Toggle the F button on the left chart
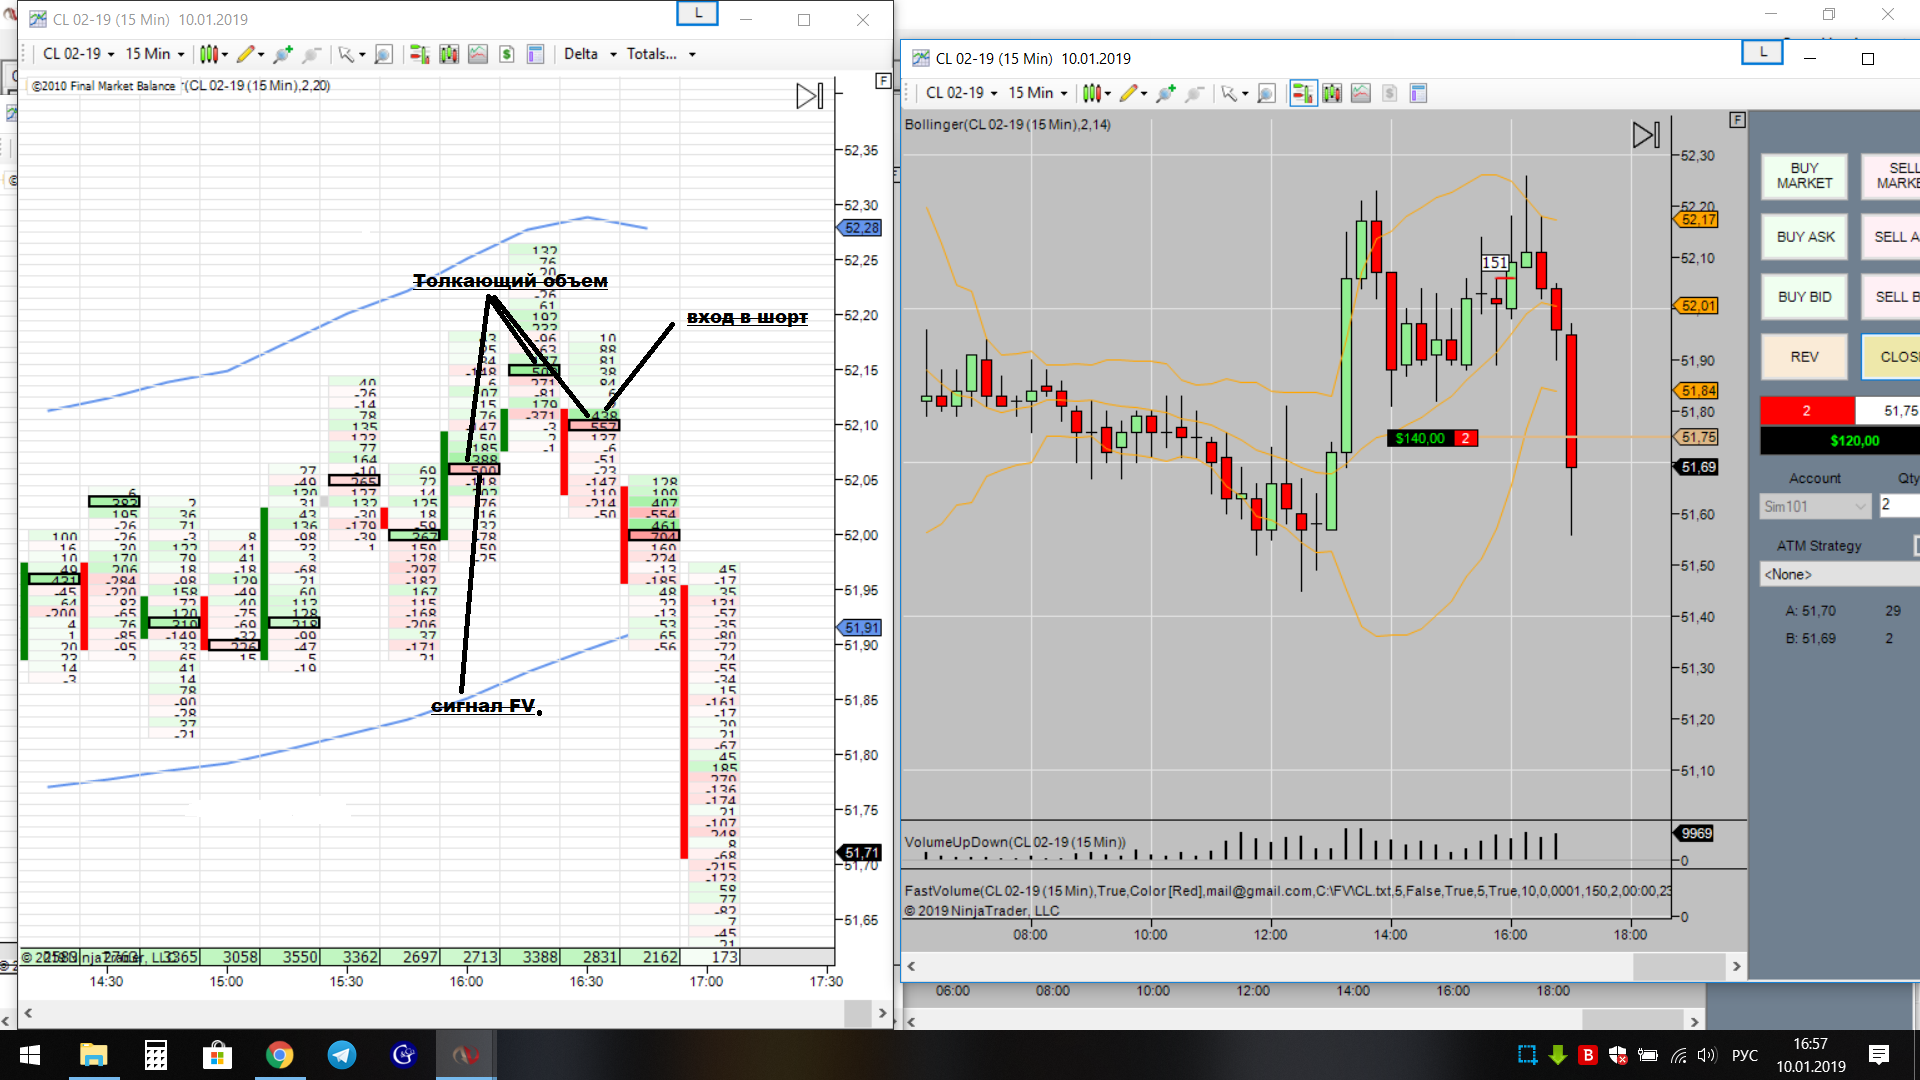1920x1080 pixels. 882,81
